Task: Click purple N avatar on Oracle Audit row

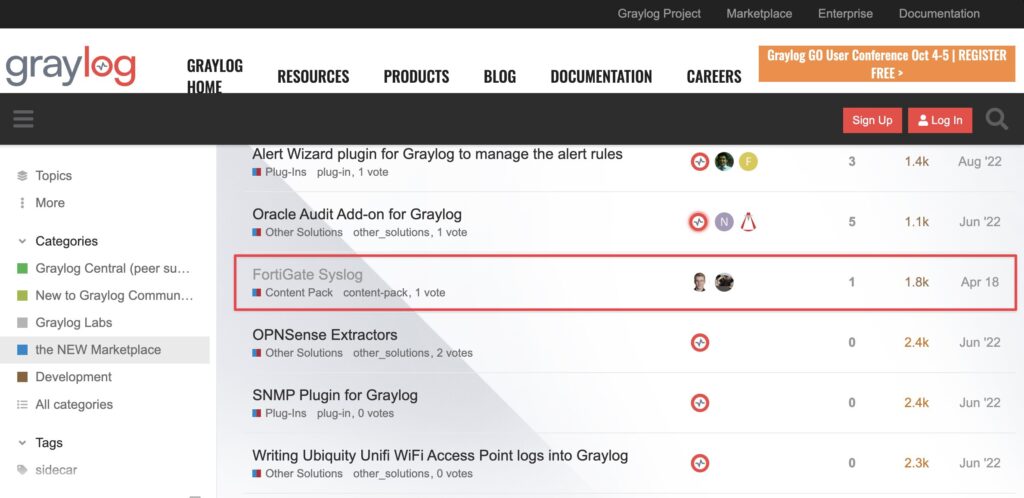Action: tap(724, 222)
